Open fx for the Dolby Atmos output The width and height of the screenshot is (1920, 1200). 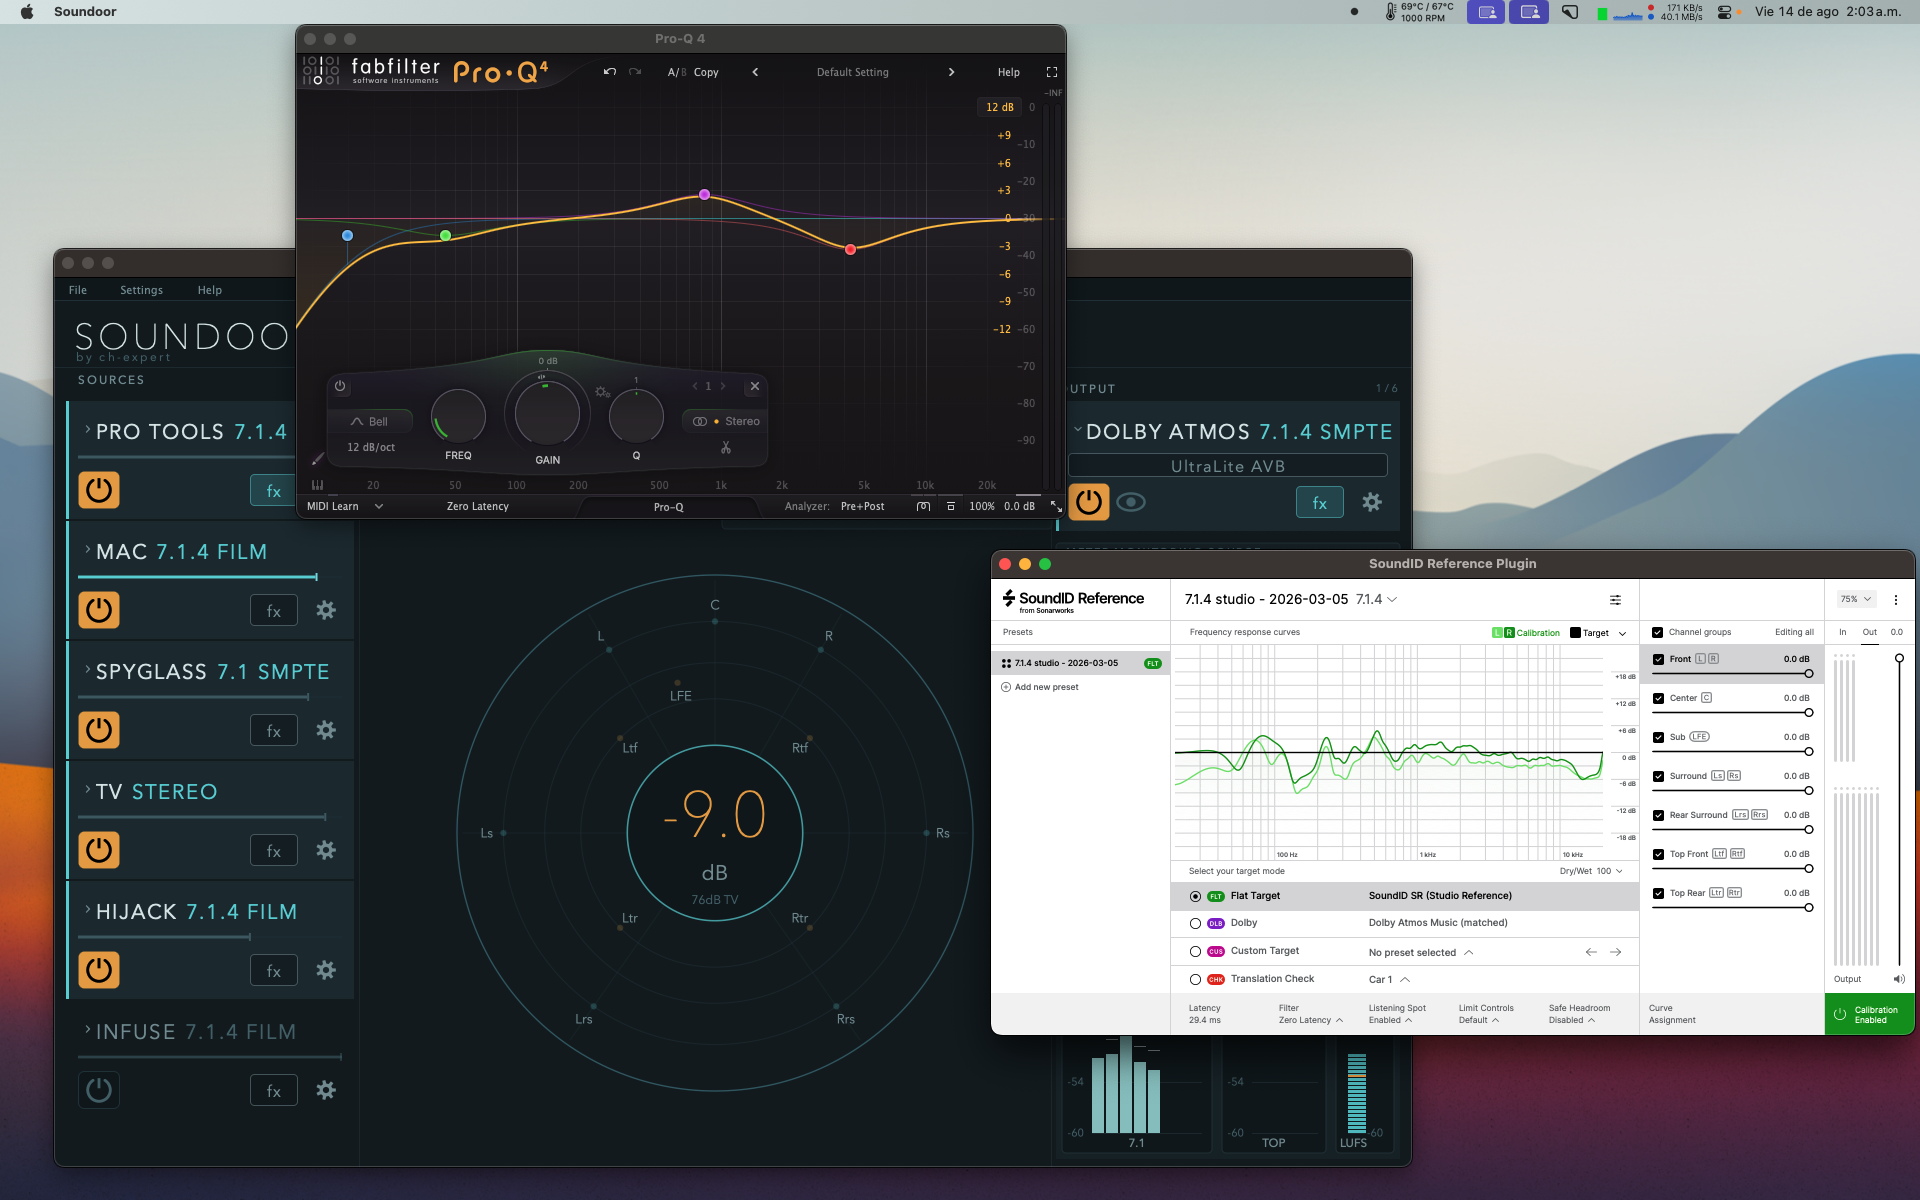tap(1320, 503)
